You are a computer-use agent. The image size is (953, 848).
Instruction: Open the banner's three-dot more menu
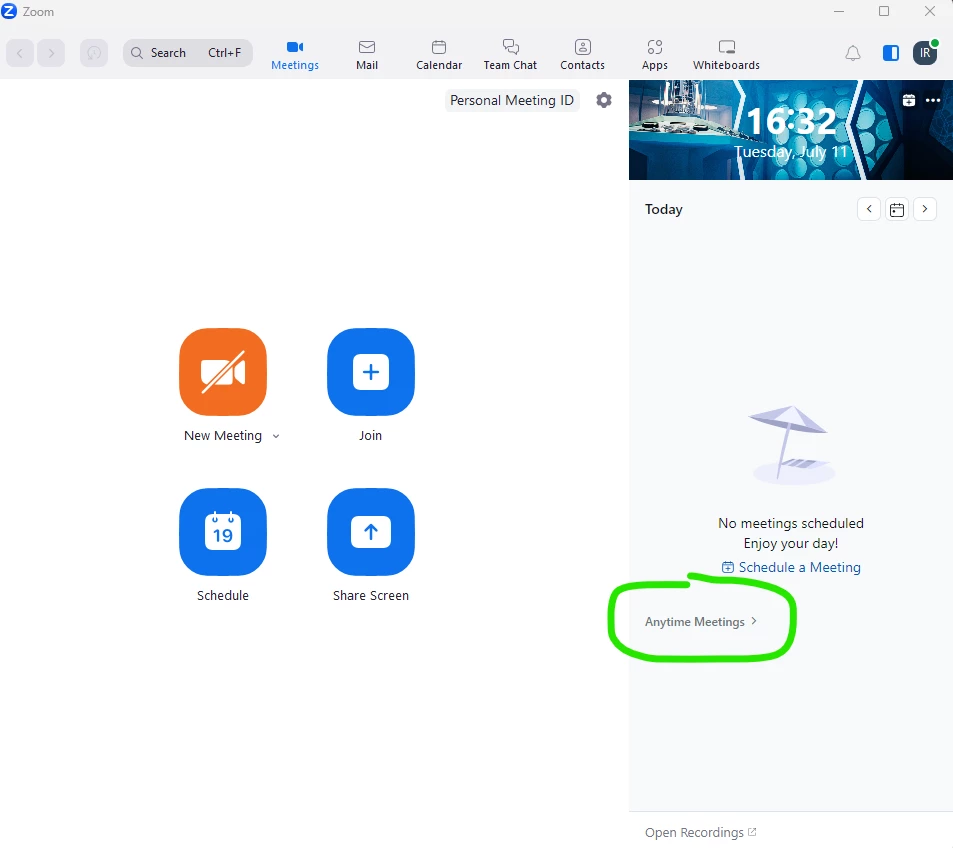[x=933, y=100]
